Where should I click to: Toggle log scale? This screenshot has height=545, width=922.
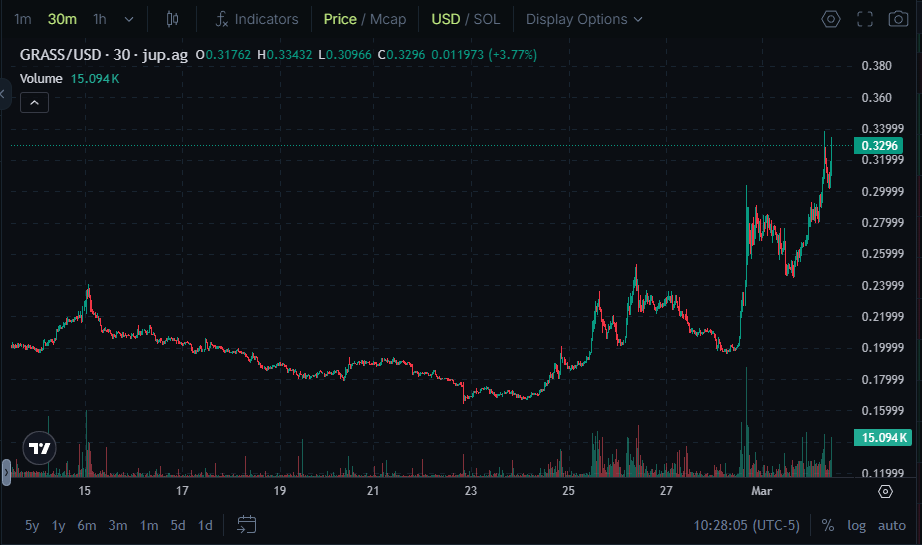coord(856,526)
